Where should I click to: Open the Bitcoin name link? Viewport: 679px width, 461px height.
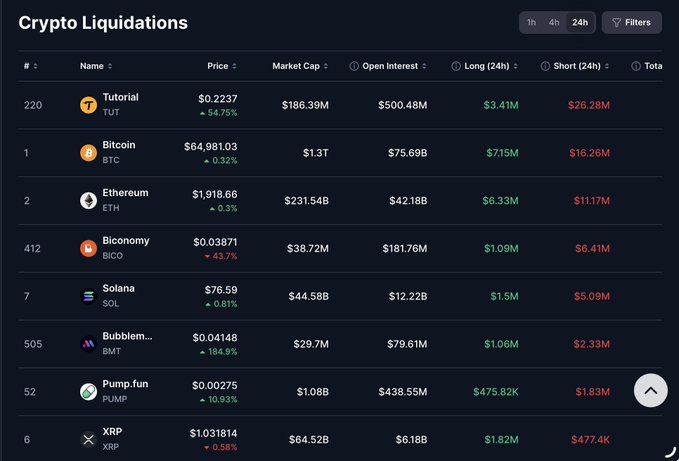[x=119, y=145]
